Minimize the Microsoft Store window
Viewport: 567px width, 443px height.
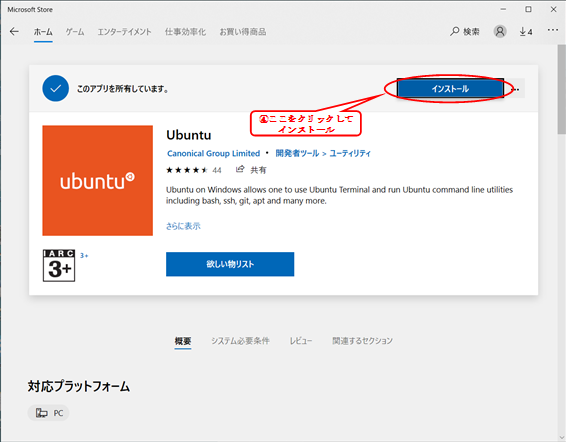pyautogui.click(x=503, y=9)
